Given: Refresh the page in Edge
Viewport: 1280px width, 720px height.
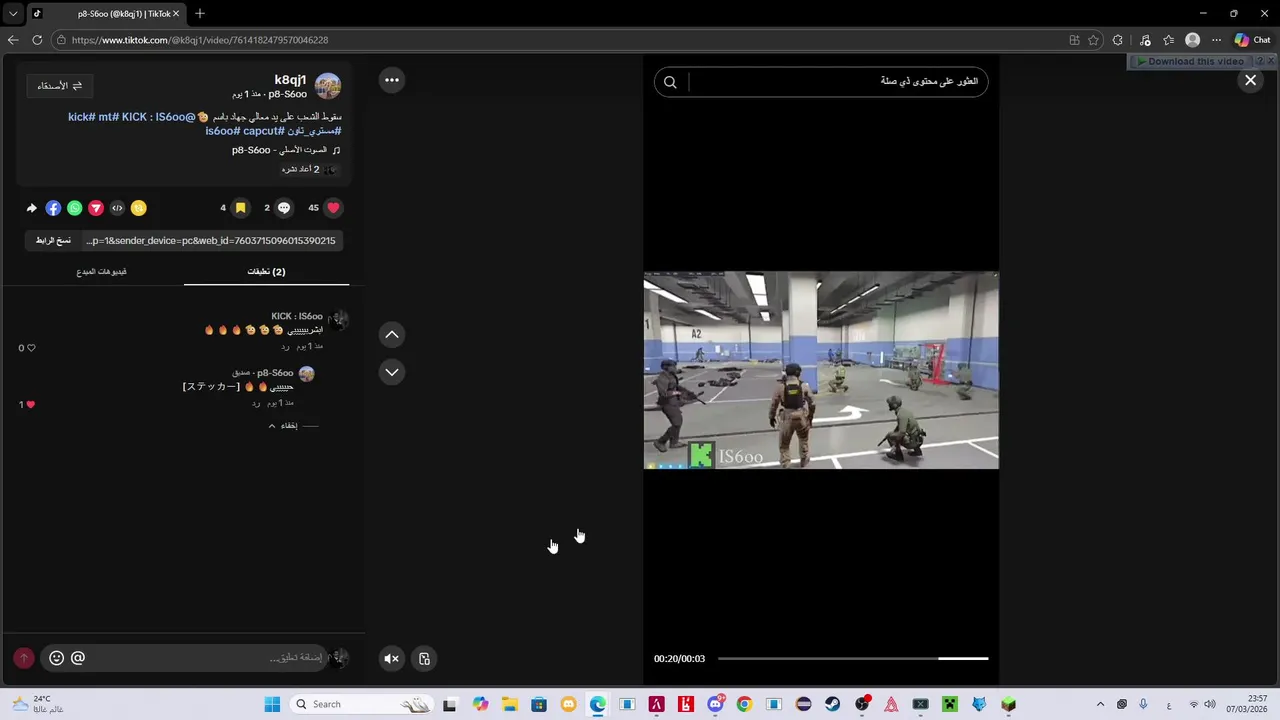Looking at the screenshot, I should click(37, 40).
